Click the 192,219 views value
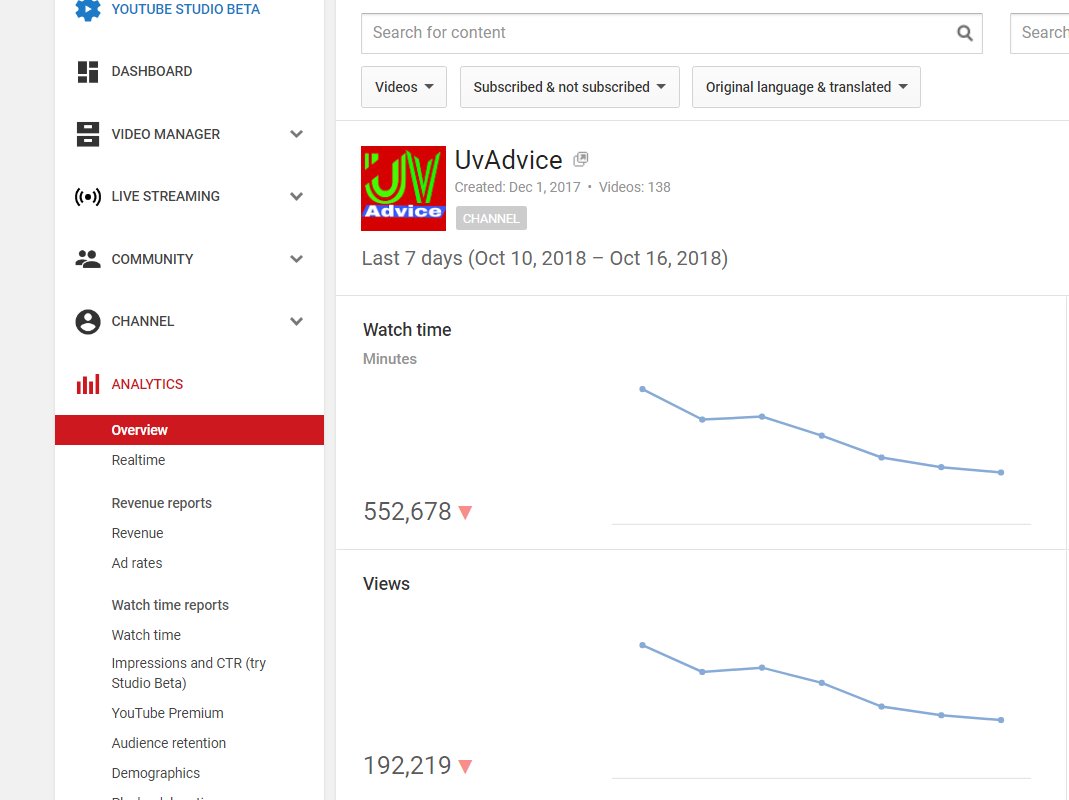The width and height of the screenshot is (1069, 800). pyautogui.click(x=407, y=766)
